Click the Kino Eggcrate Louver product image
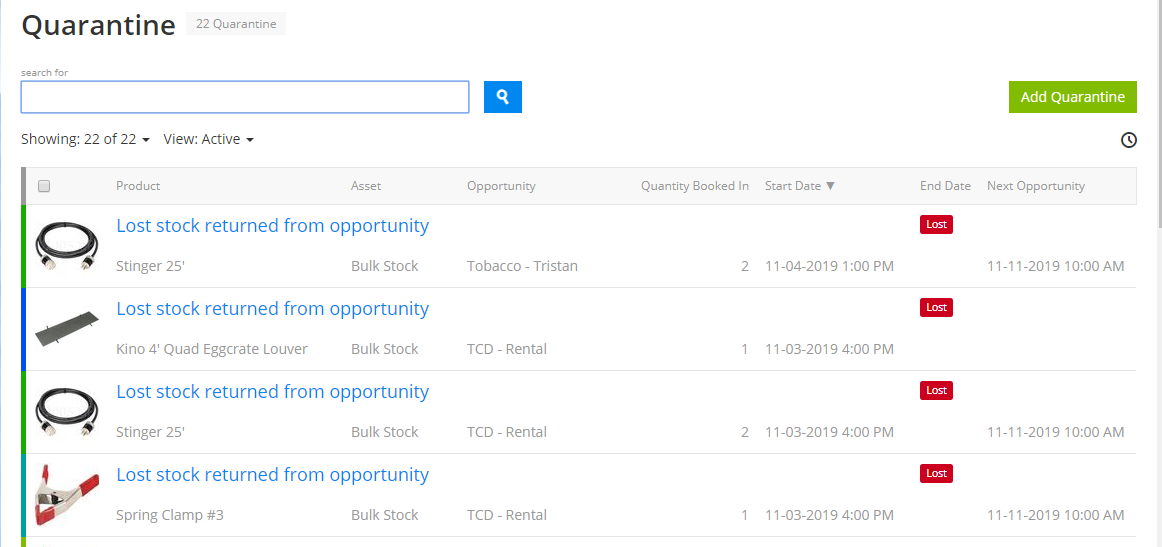 coord(67,328)
